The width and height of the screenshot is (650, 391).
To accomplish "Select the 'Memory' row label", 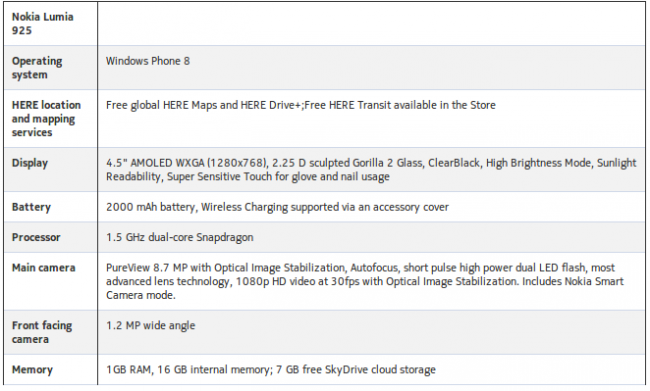I will pyautogui.click(x=32, y=369).
